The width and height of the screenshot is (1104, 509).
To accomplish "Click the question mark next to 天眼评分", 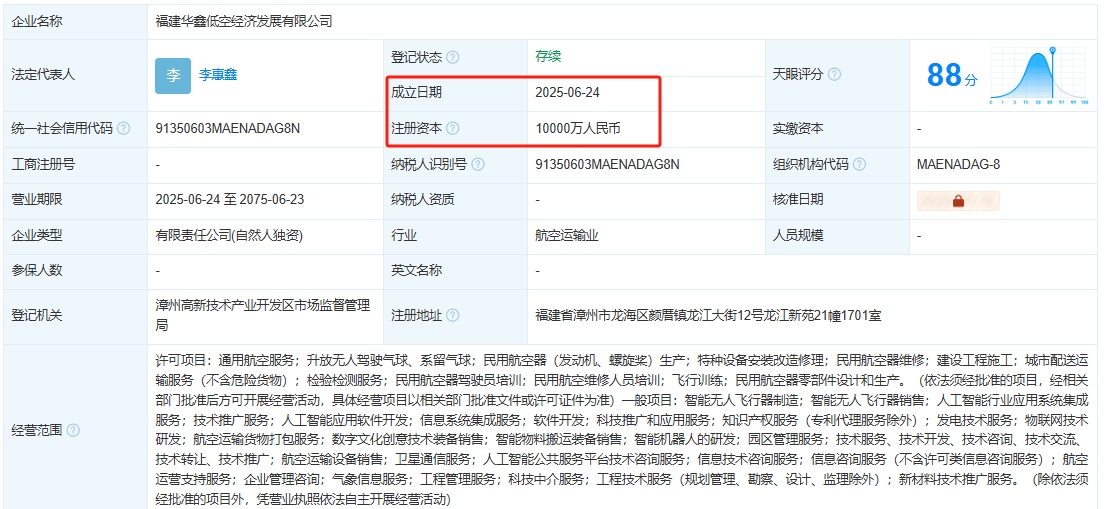I will [834, 75].
